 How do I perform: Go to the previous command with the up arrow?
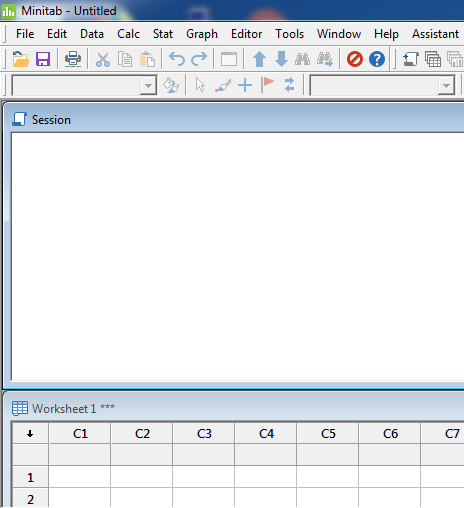(259, 59)
